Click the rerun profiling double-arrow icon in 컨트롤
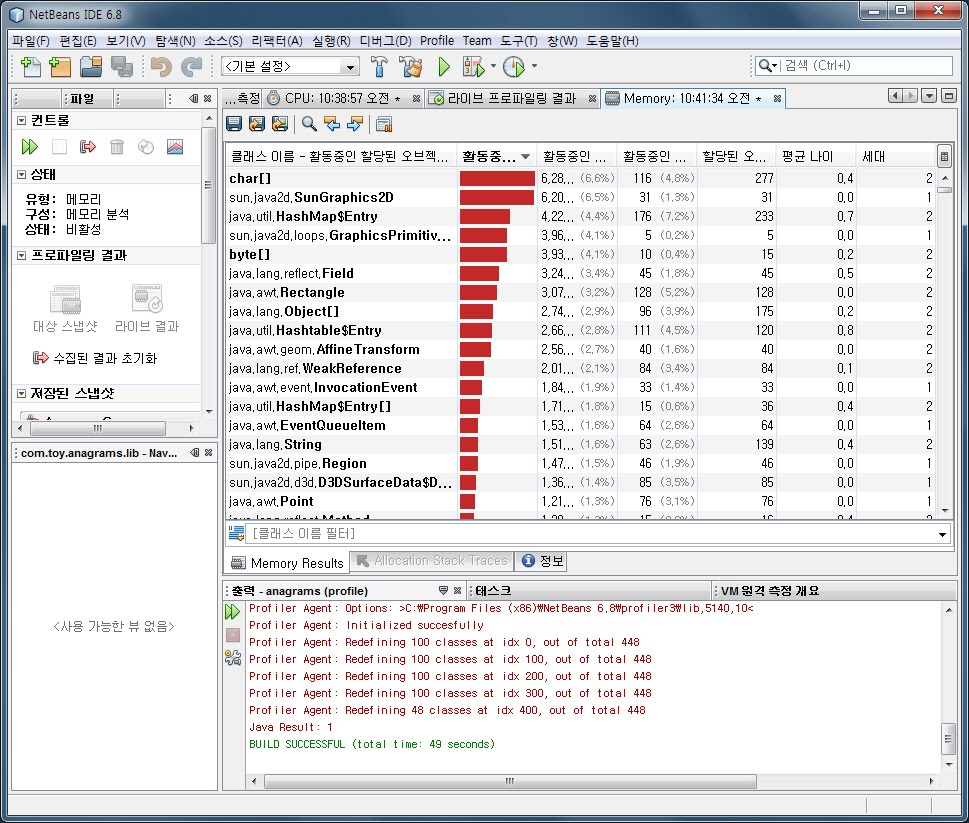Viewport: 969px width, 823px height. [29, 146]
